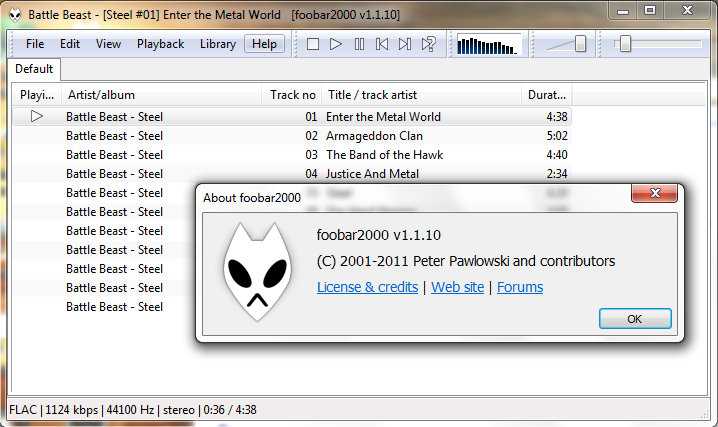718x427 pixels.
Task: Click the spectrum visualizer in toolbar
Action: click(489, 44)
